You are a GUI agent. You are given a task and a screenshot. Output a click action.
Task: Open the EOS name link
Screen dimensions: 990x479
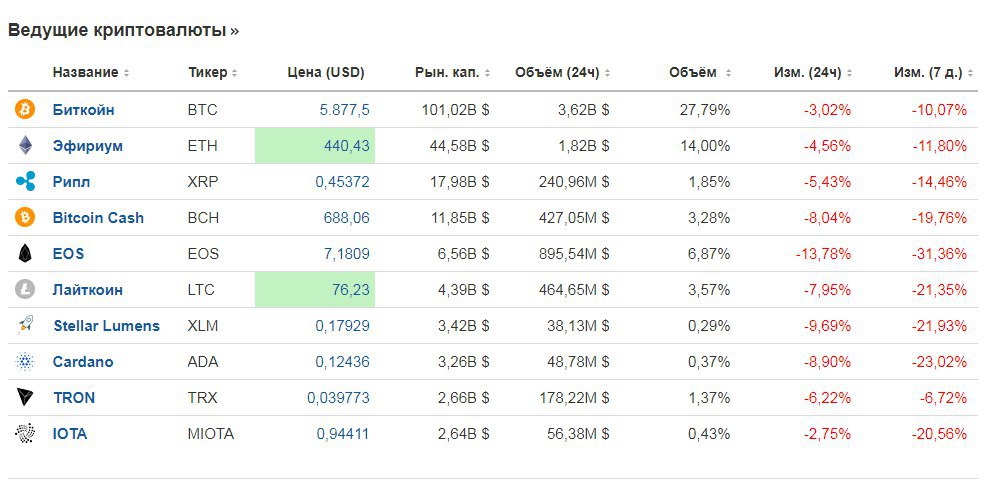[68, 254]
